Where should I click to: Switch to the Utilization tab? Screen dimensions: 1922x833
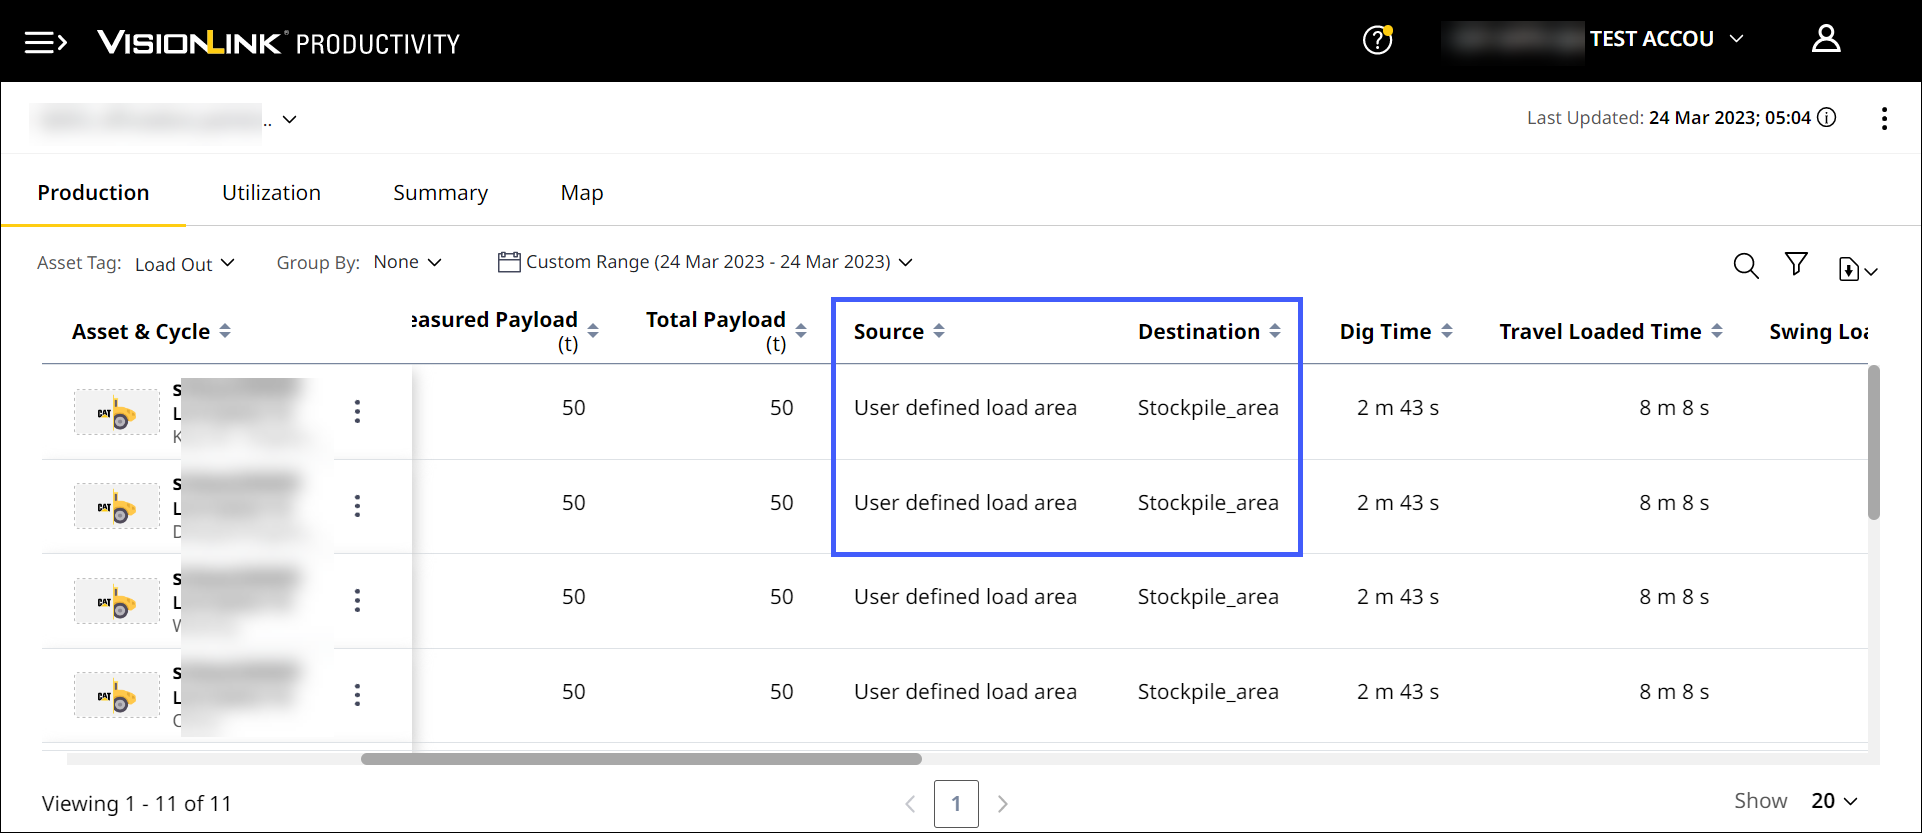[271, 193]
